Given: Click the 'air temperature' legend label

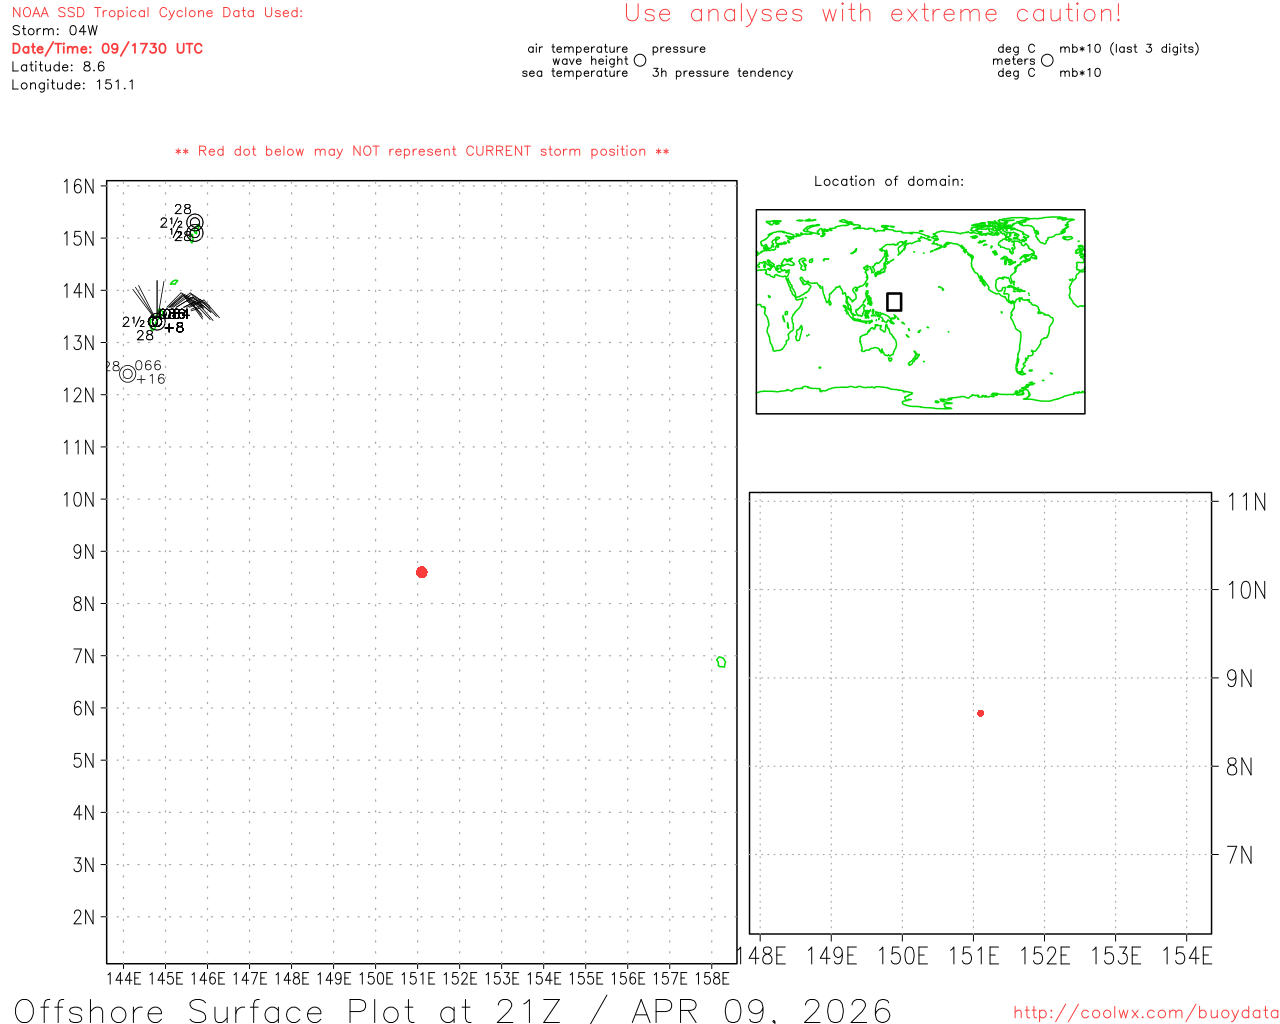Looking at the screenshot, I should pyautogui.click(x=578, y=49).
